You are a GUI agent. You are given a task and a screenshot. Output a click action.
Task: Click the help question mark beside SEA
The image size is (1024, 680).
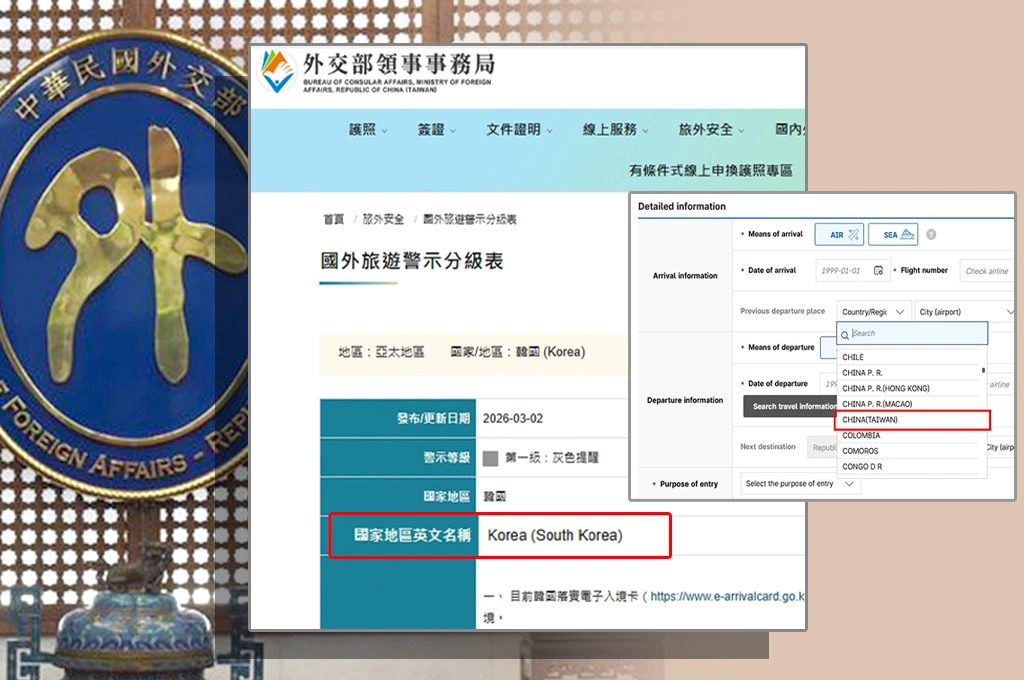[931, 234]
